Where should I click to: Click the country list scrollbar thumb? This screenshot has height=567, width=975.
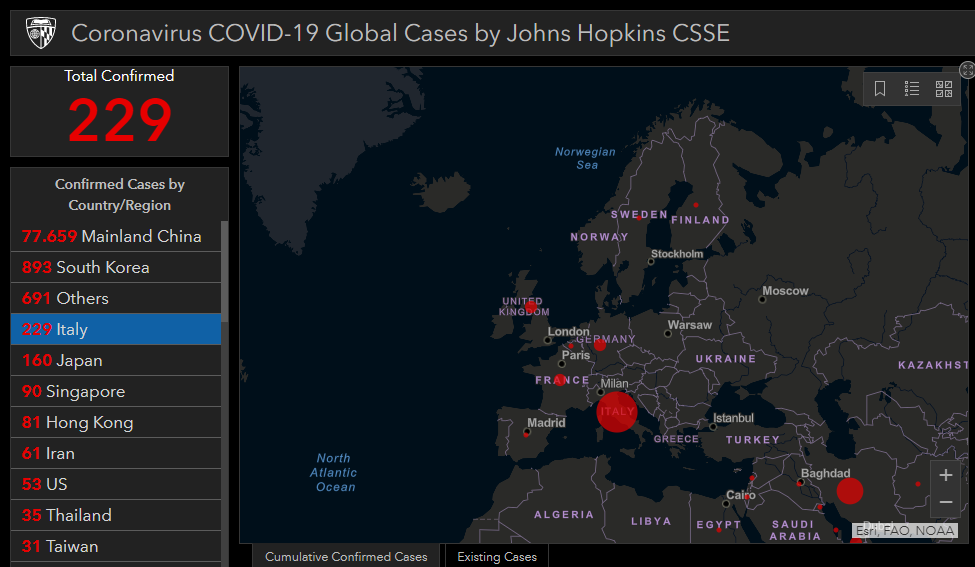pyautogui.click(x=224, y=271)
